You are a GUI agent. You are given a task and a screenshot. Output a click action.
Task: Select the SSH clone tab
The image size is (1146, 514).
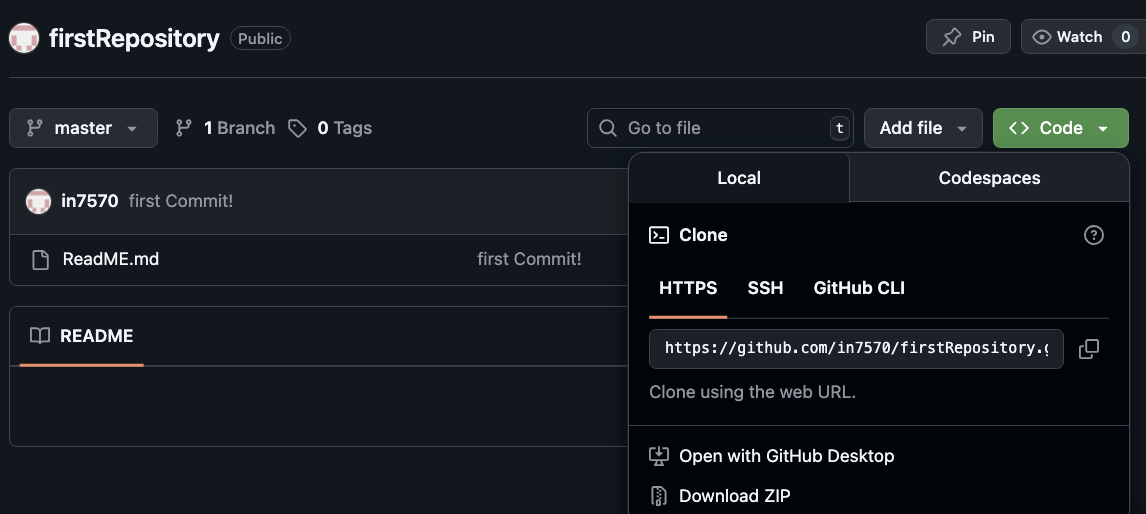click(x=765, y=288)
